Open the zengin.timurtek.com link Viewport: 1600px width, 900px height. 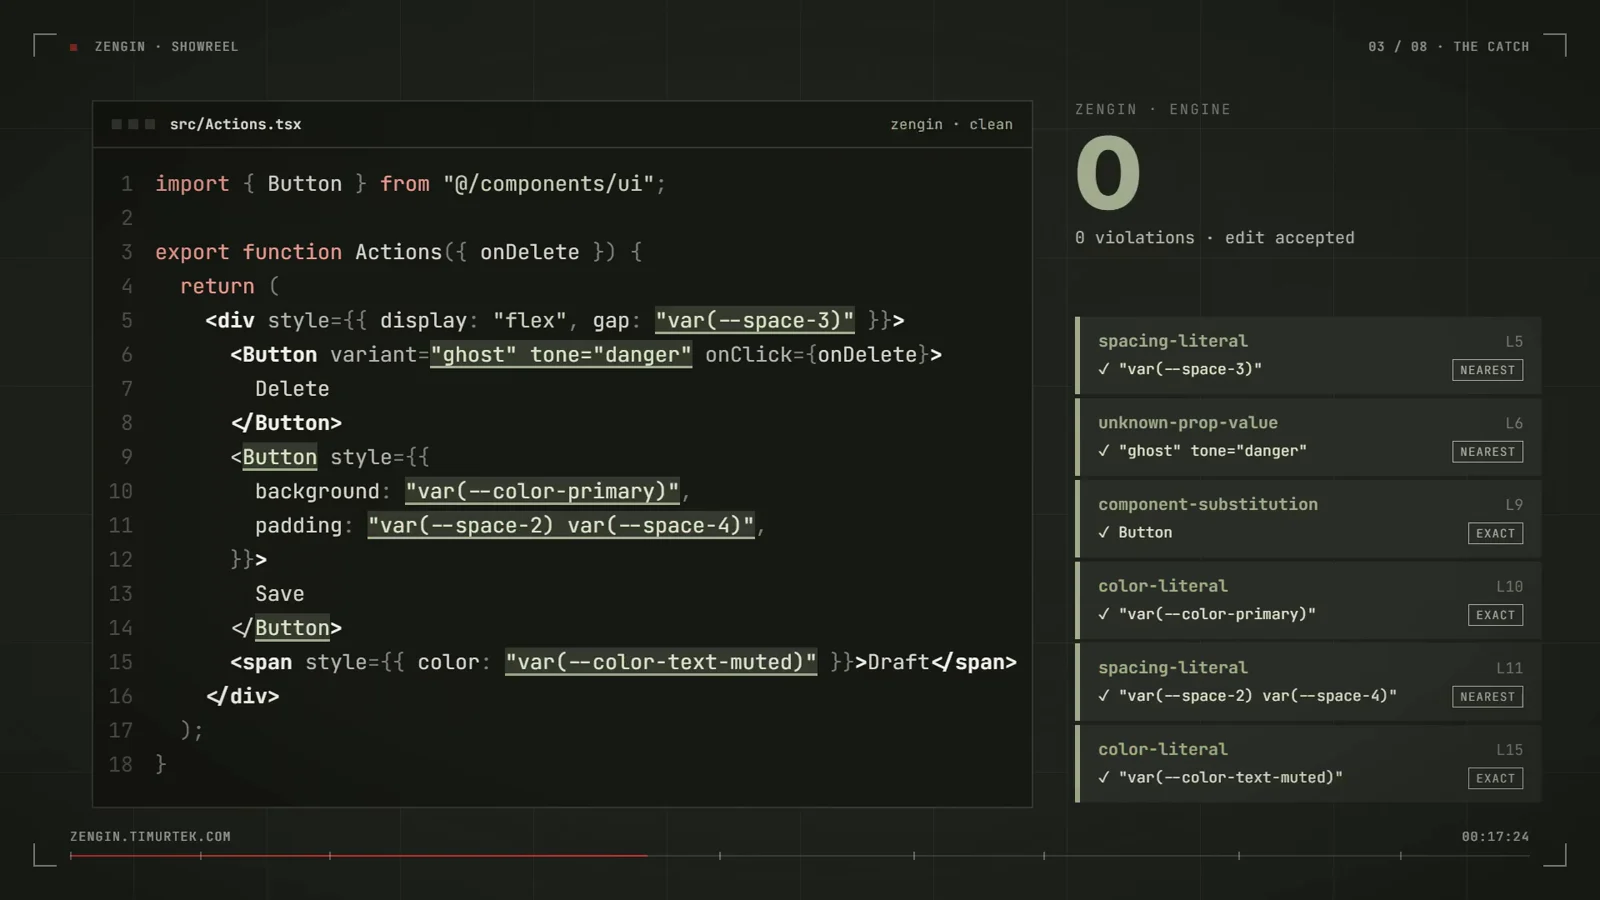150,837
